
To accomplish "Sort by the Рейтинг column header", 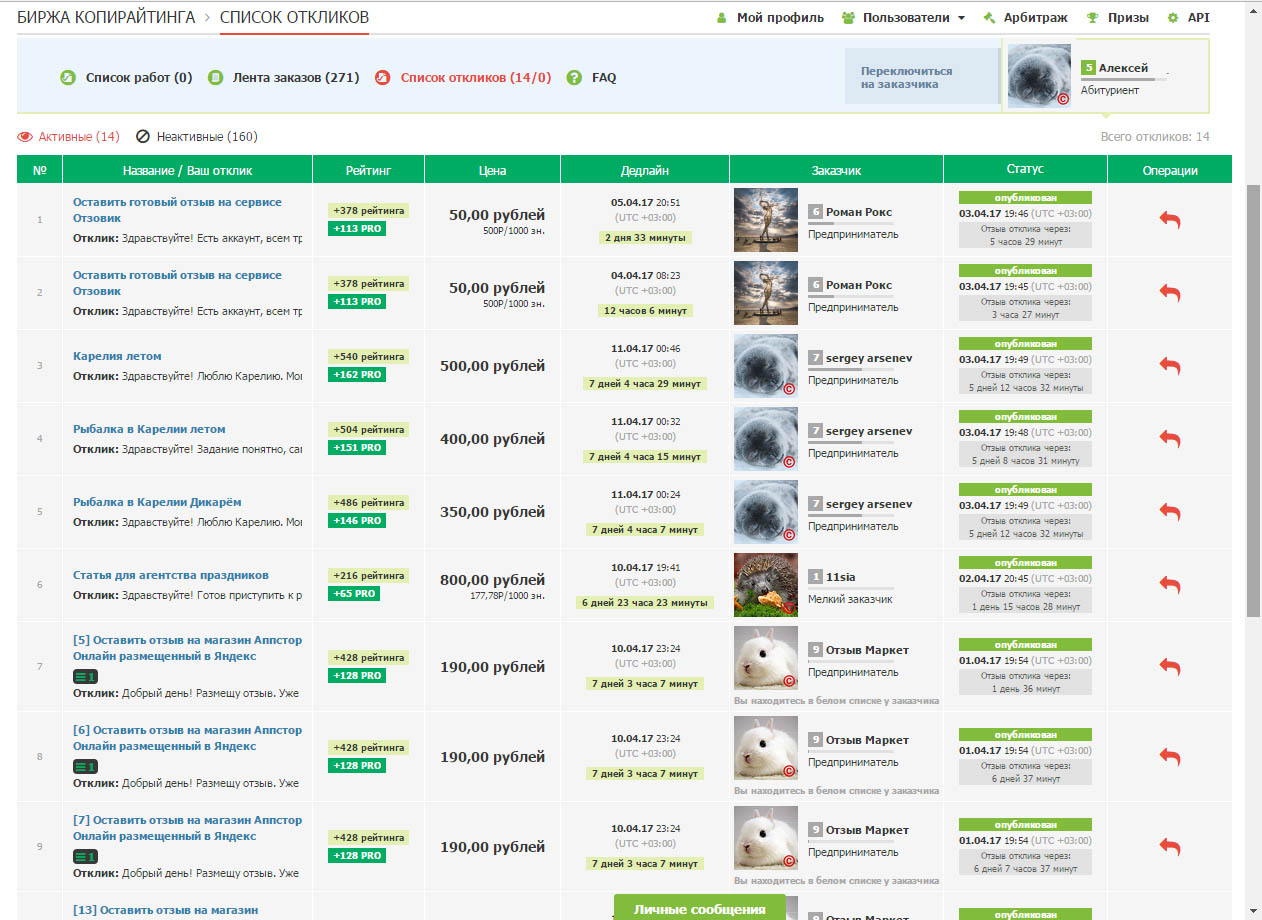I will (x=369, y=170).
